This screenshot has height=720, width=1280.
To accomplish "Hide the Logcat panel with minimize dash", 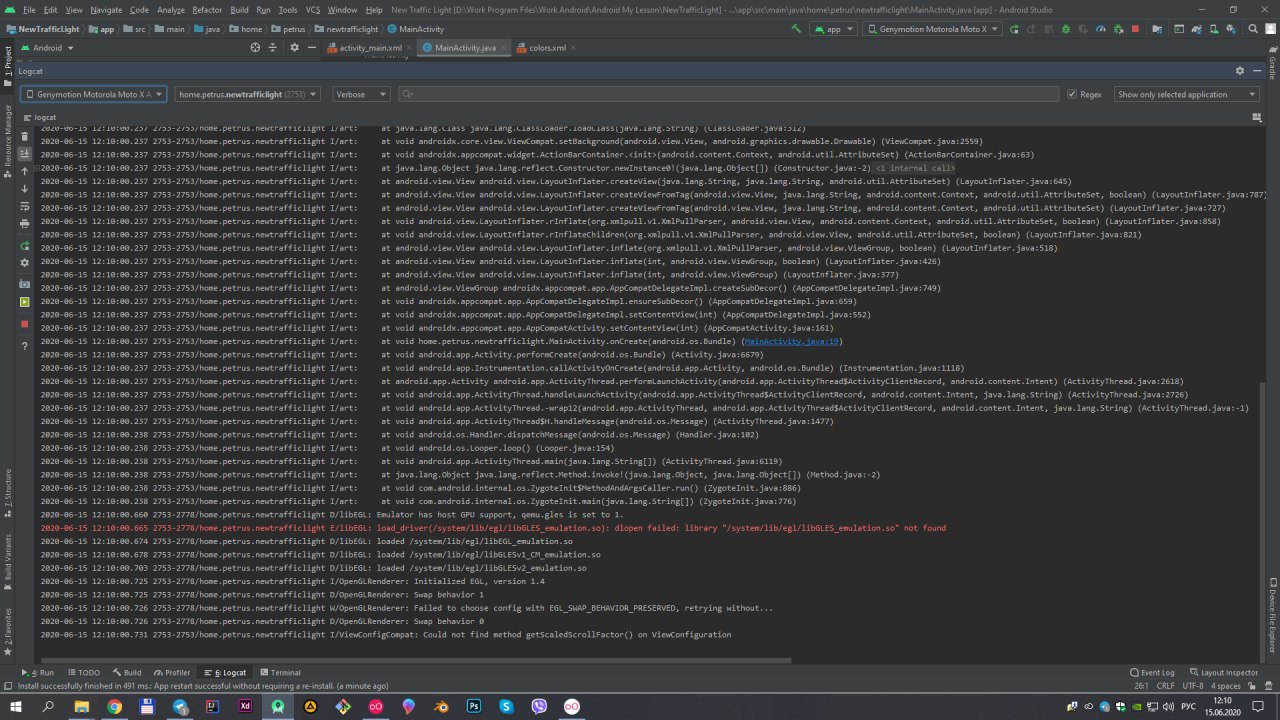I will (1258, 71).
